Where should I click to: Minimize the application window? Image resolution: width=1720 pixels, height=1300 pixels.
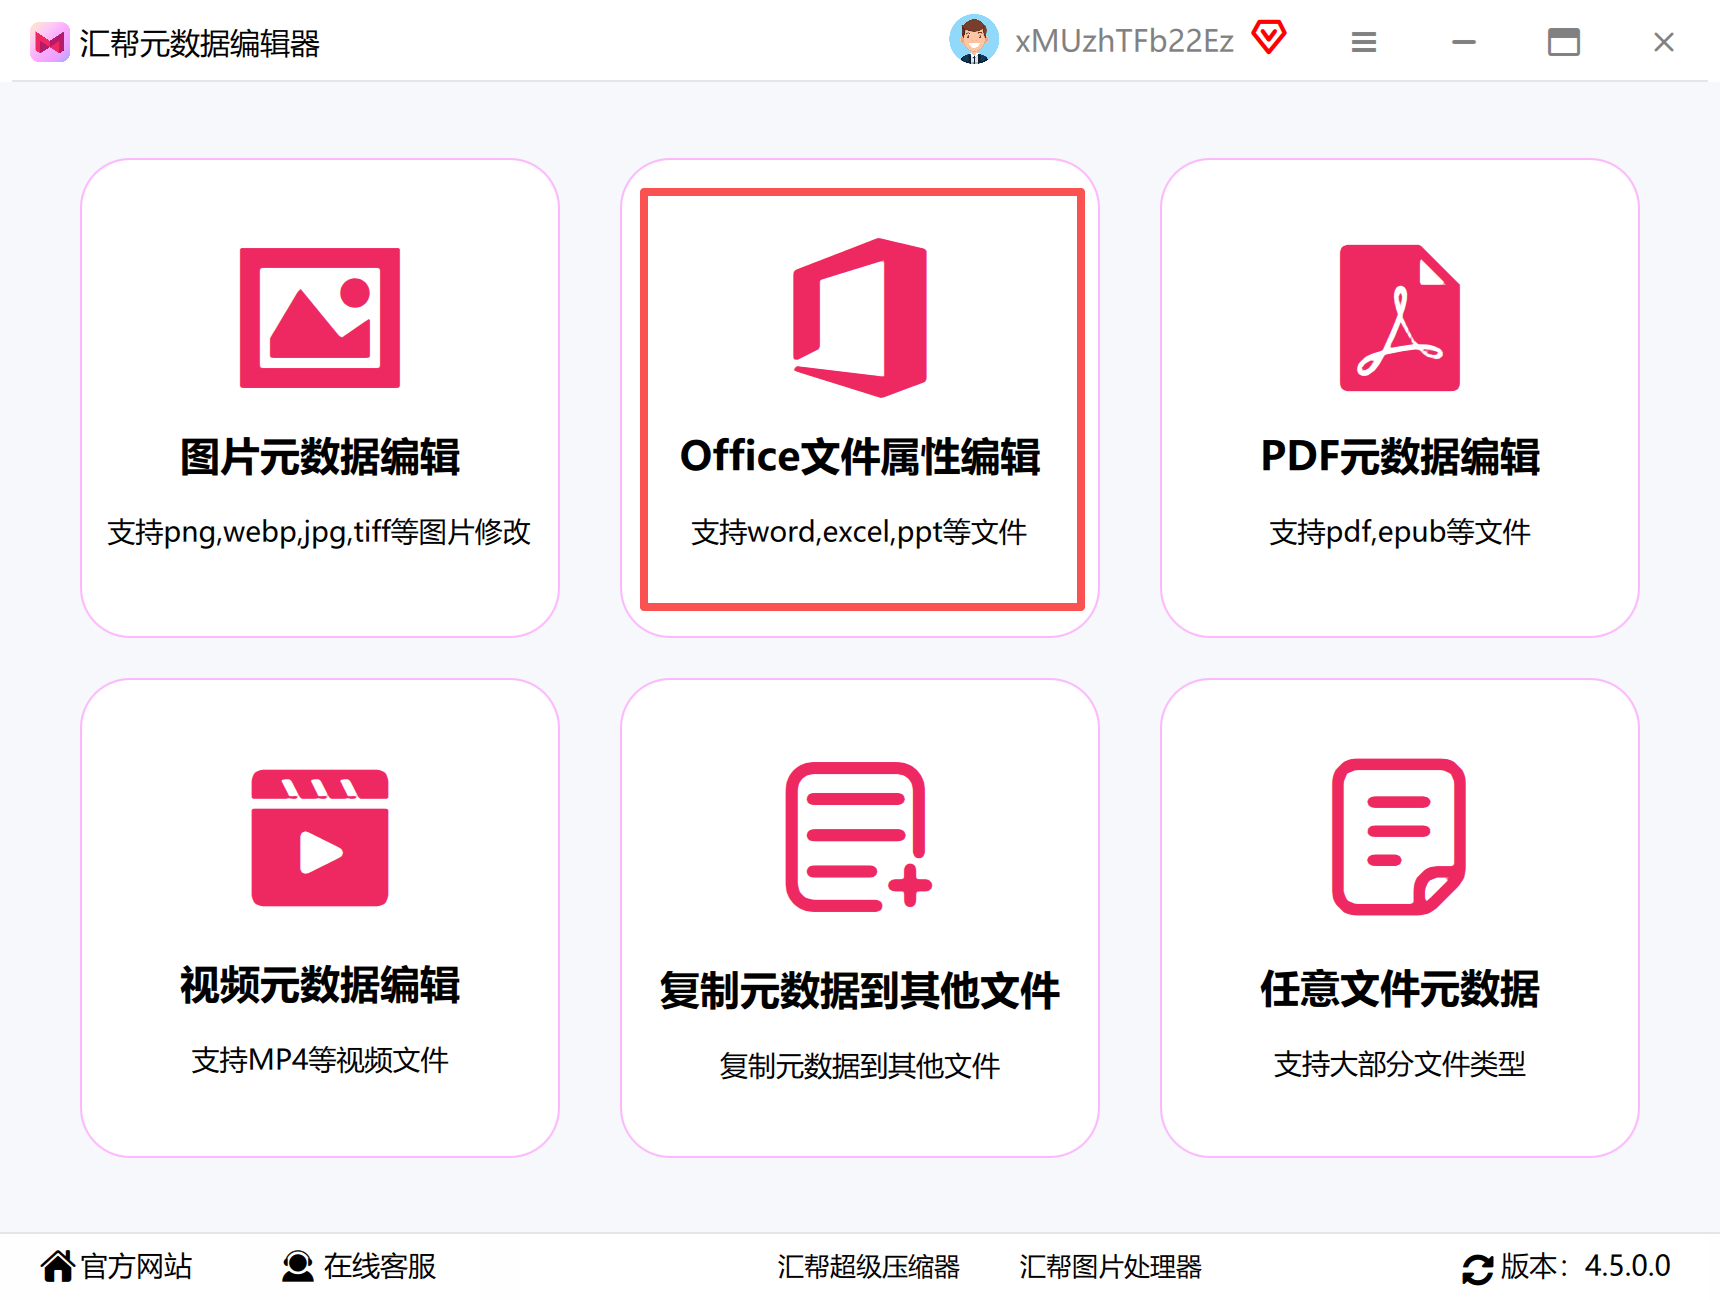1464,42
